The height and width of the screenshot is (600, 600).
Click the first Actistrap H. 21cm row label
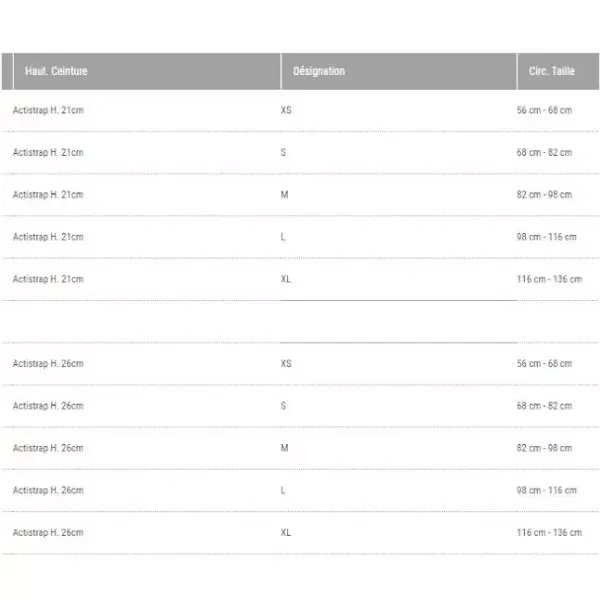tap(48, 110)
